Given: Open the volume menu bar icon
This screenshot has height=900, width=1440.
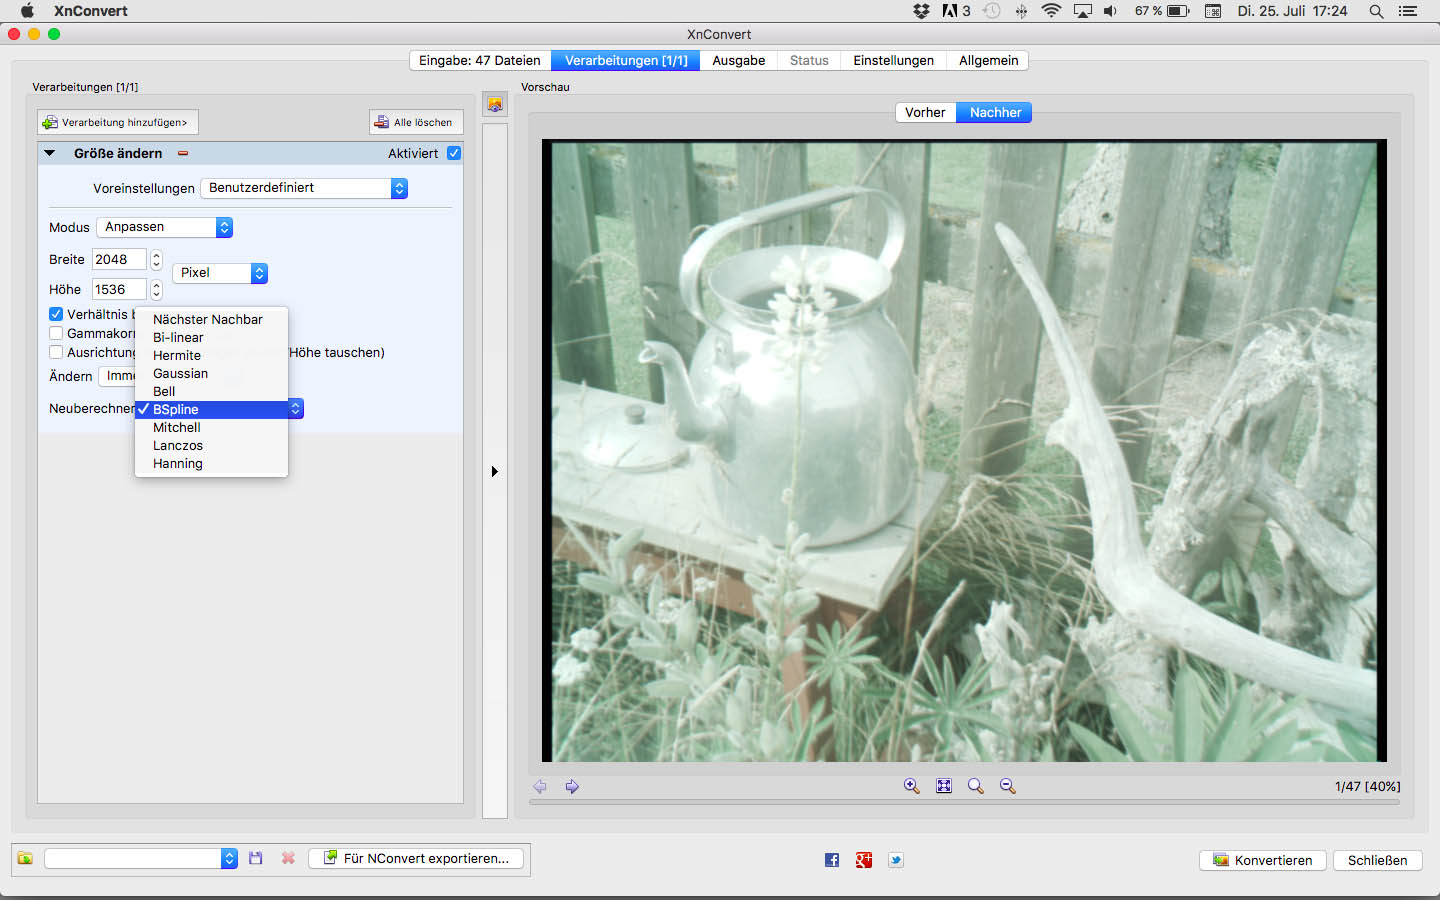Looking at the screenshot, I should [1110, 11].
